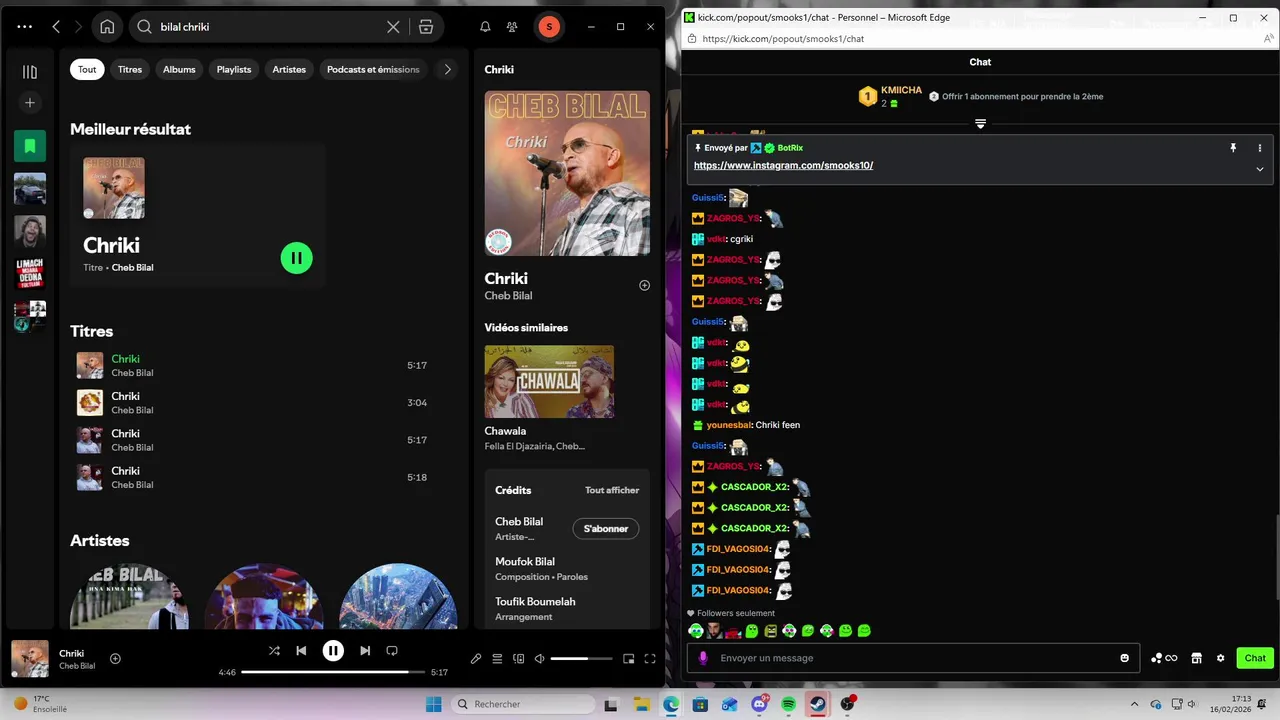1280x720 pixels.
Task: Open emoji picker in Kick chat input
Action: click(1125, 658)
